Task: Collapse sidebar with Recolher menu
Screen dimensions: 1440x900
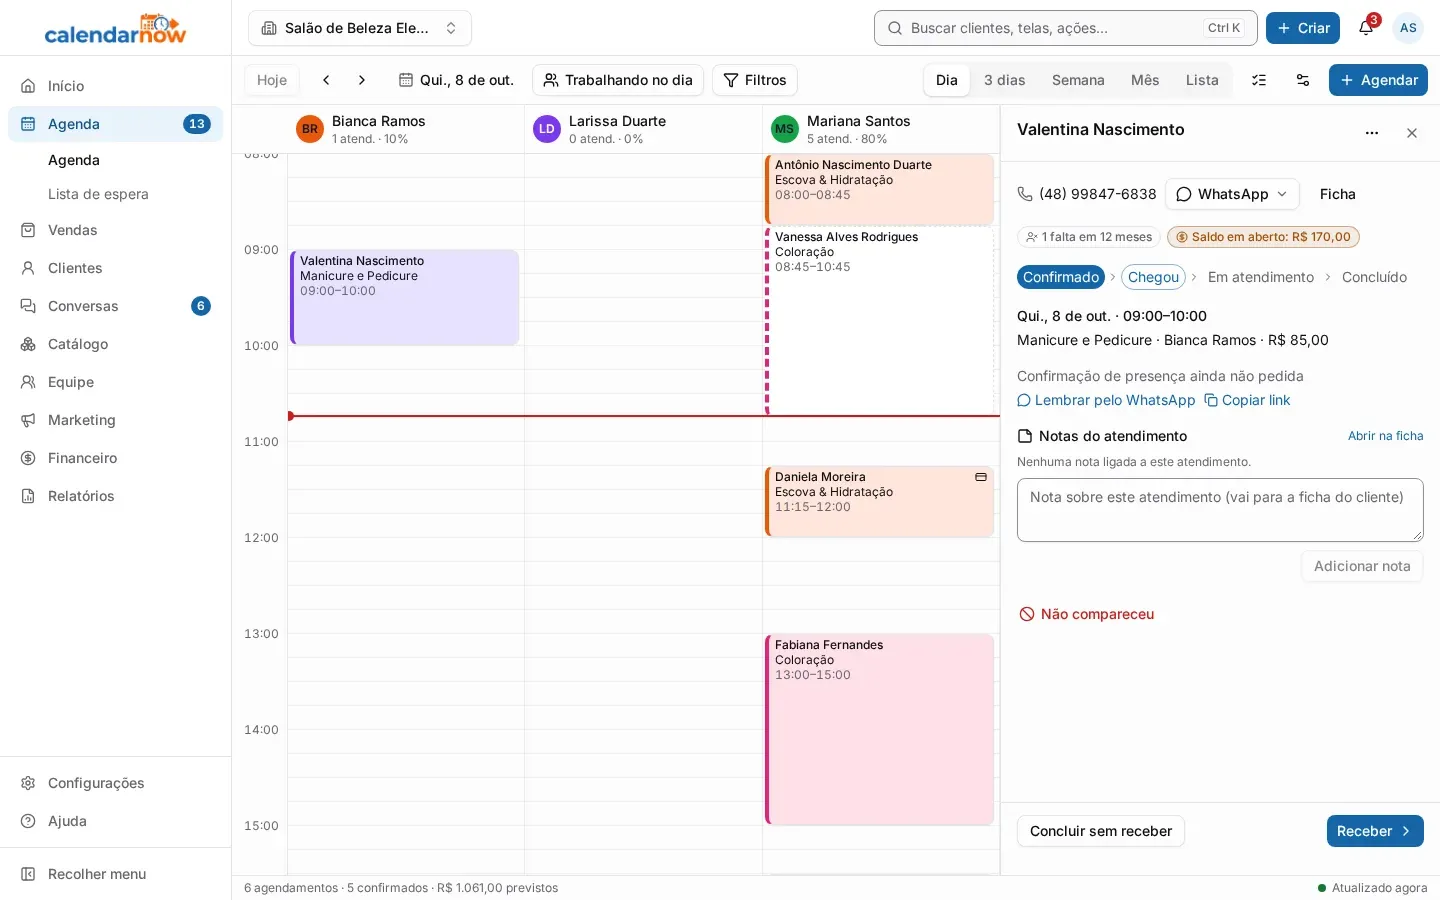Action: coord(116,874)
